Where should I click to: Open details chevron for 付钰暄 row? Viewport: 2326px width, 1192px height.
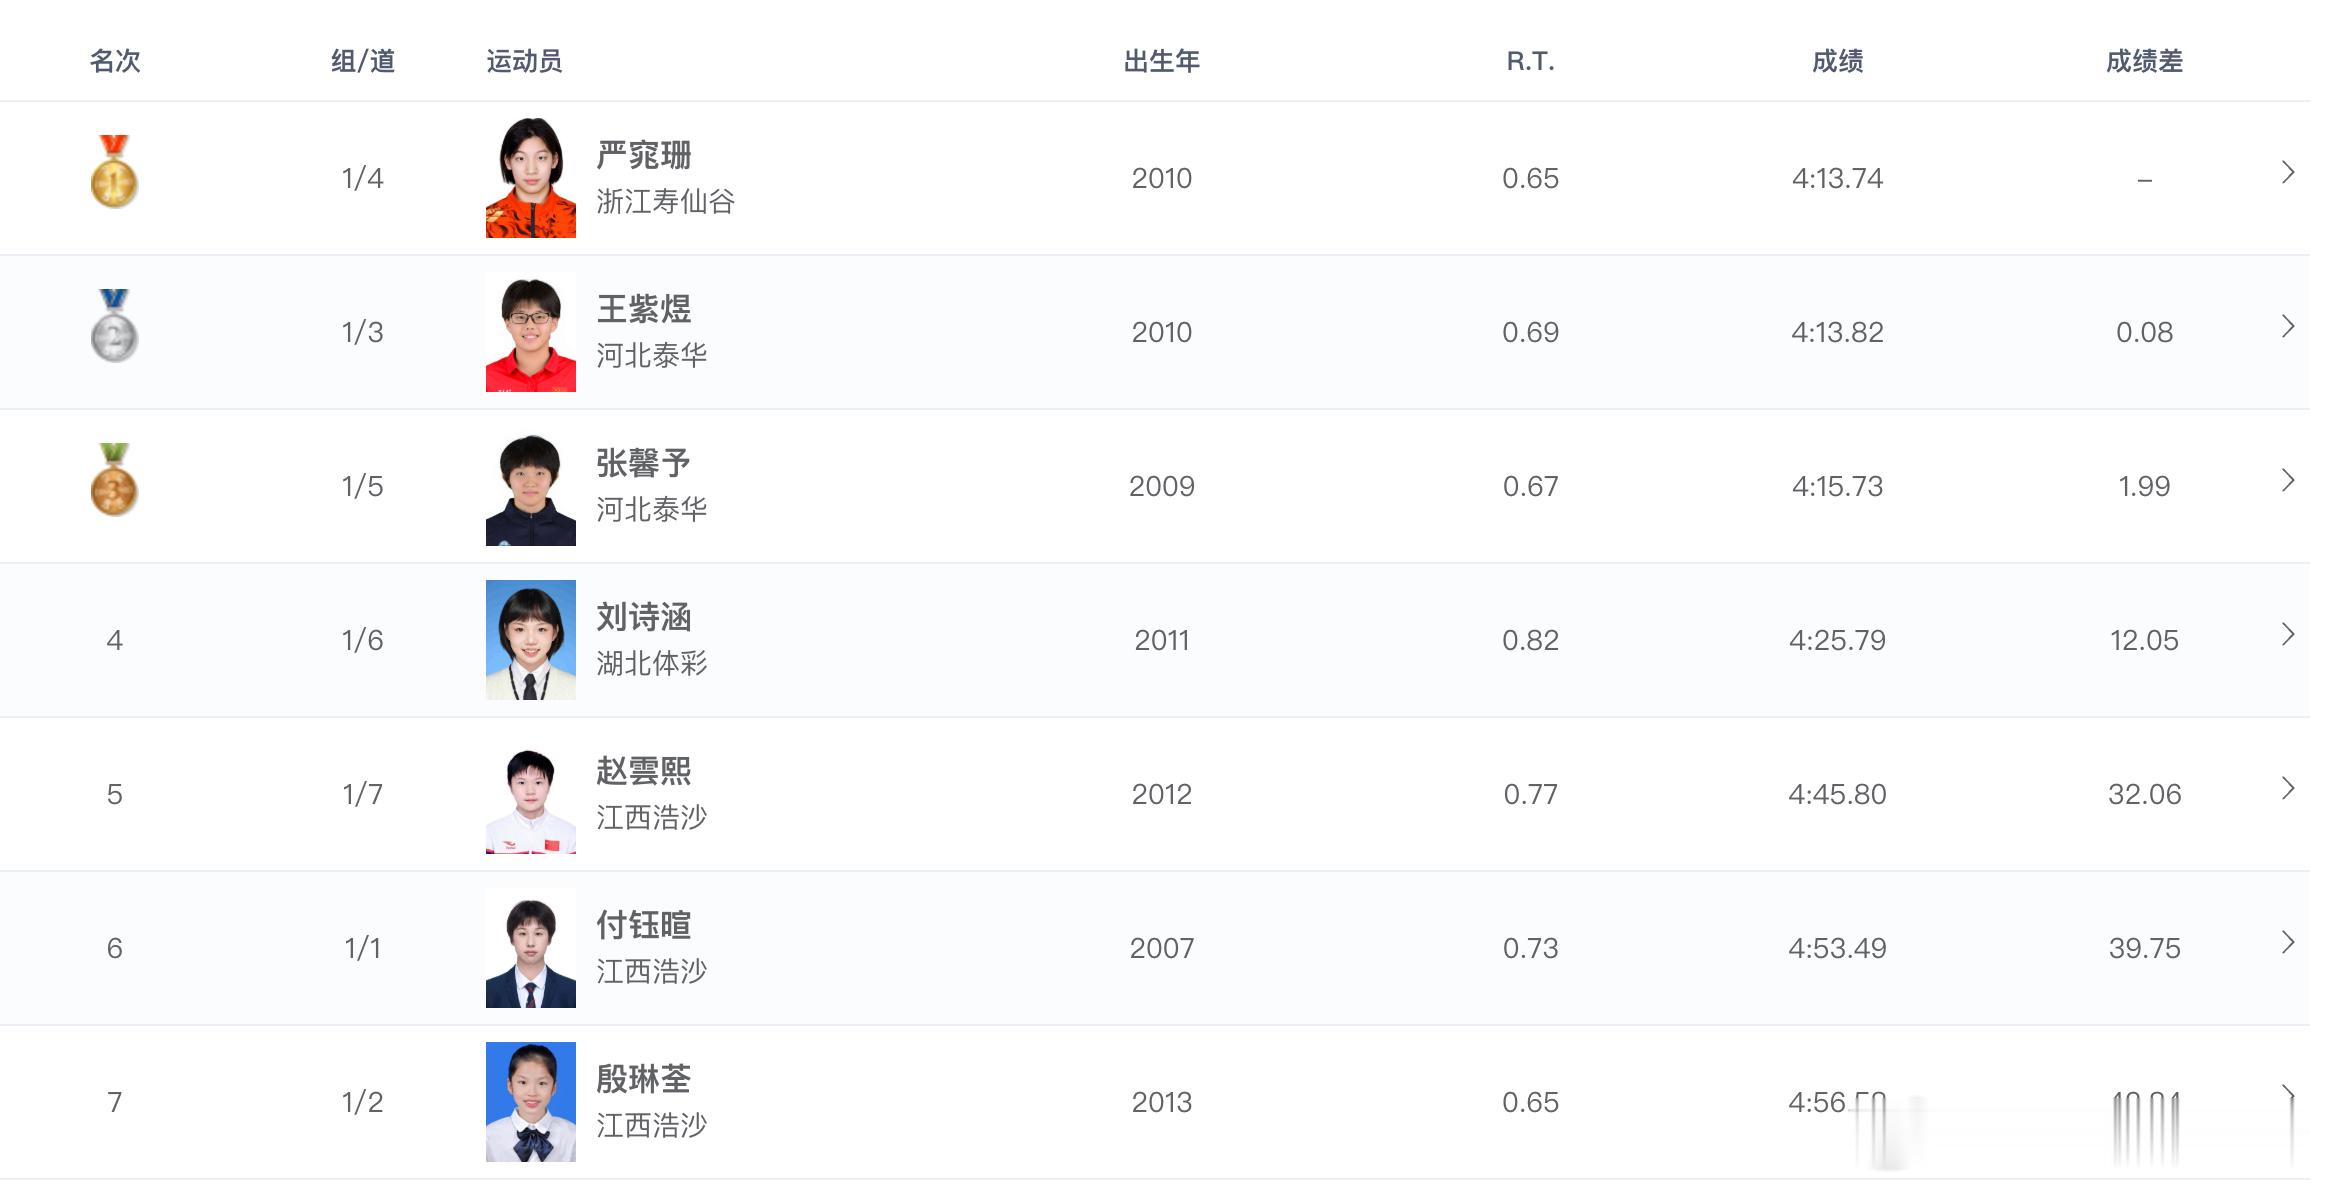click(2288, 942)
